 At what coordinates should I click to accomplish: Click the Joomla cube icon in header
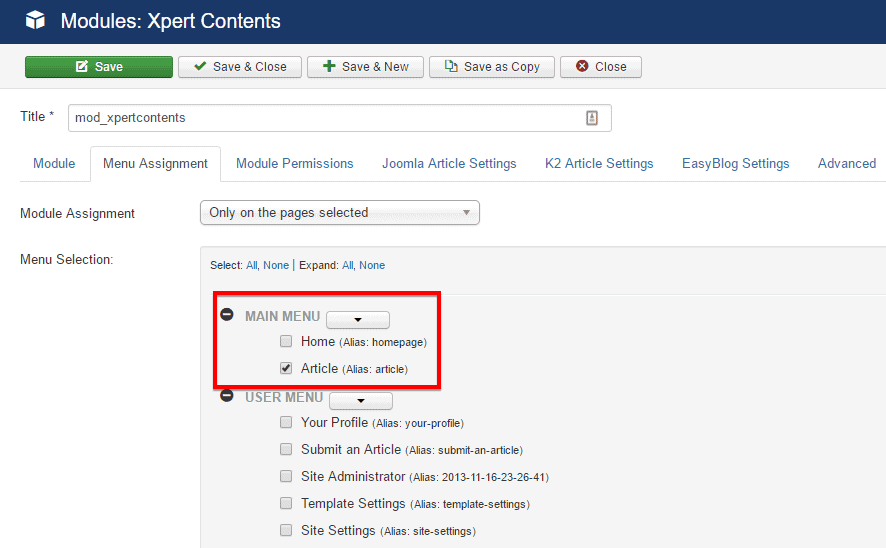(x=35, y=21)
